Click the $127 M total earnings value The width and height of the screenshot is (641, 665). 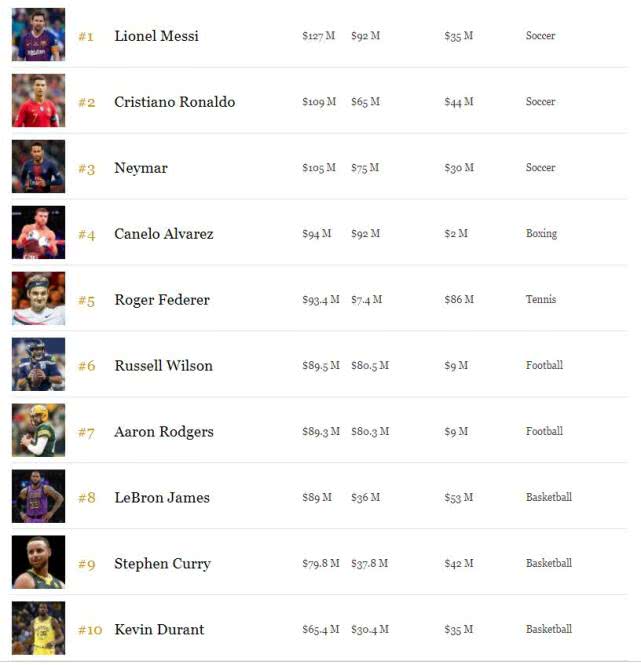pos(319,36)
